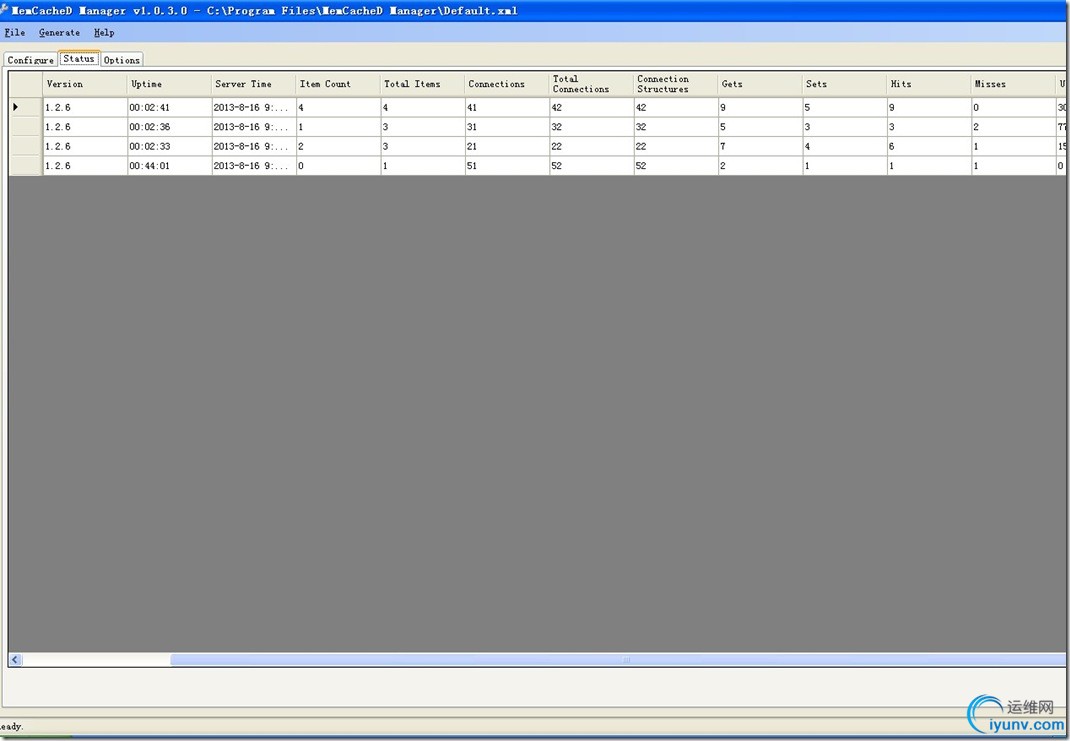
Task: Click Connections cell with value 31
Action: pyautogui.click(x=507, y=127)
